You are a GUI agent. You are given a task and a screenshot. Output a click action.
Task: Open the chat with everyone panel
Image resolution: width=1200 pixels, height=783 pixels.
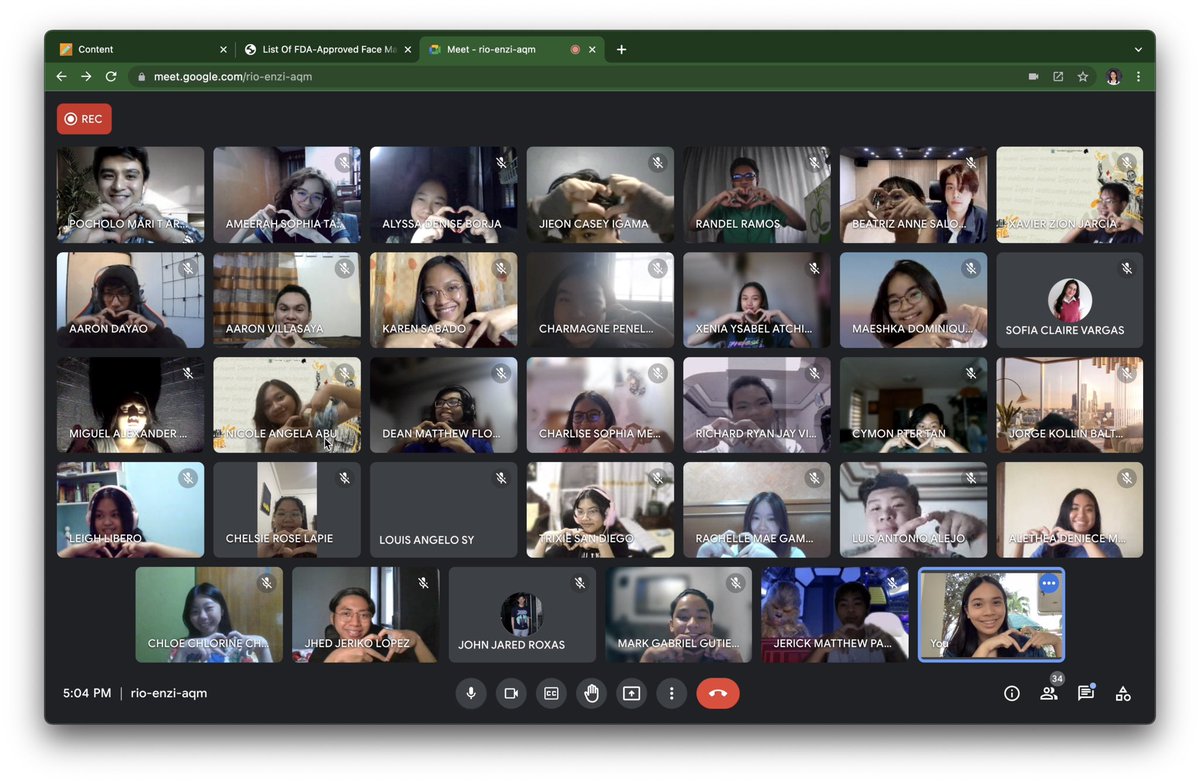(1086, 693)
